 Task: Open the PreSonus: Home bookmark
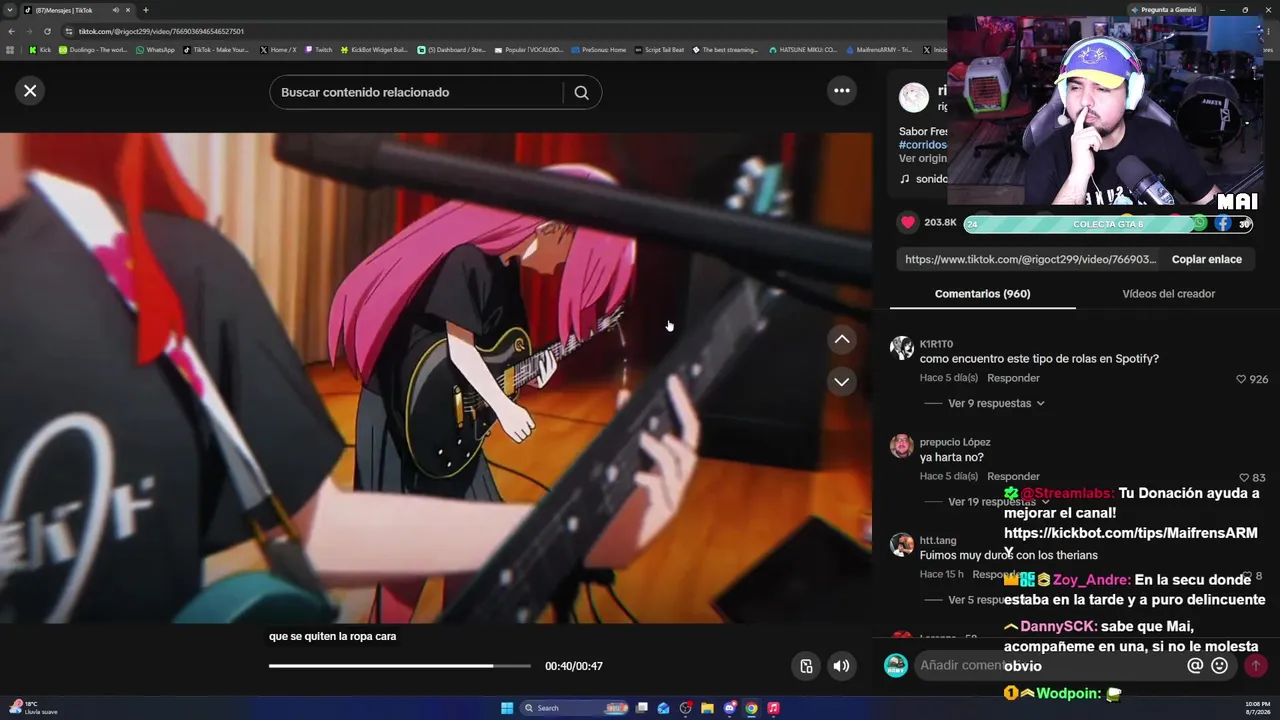click(598, 49)
